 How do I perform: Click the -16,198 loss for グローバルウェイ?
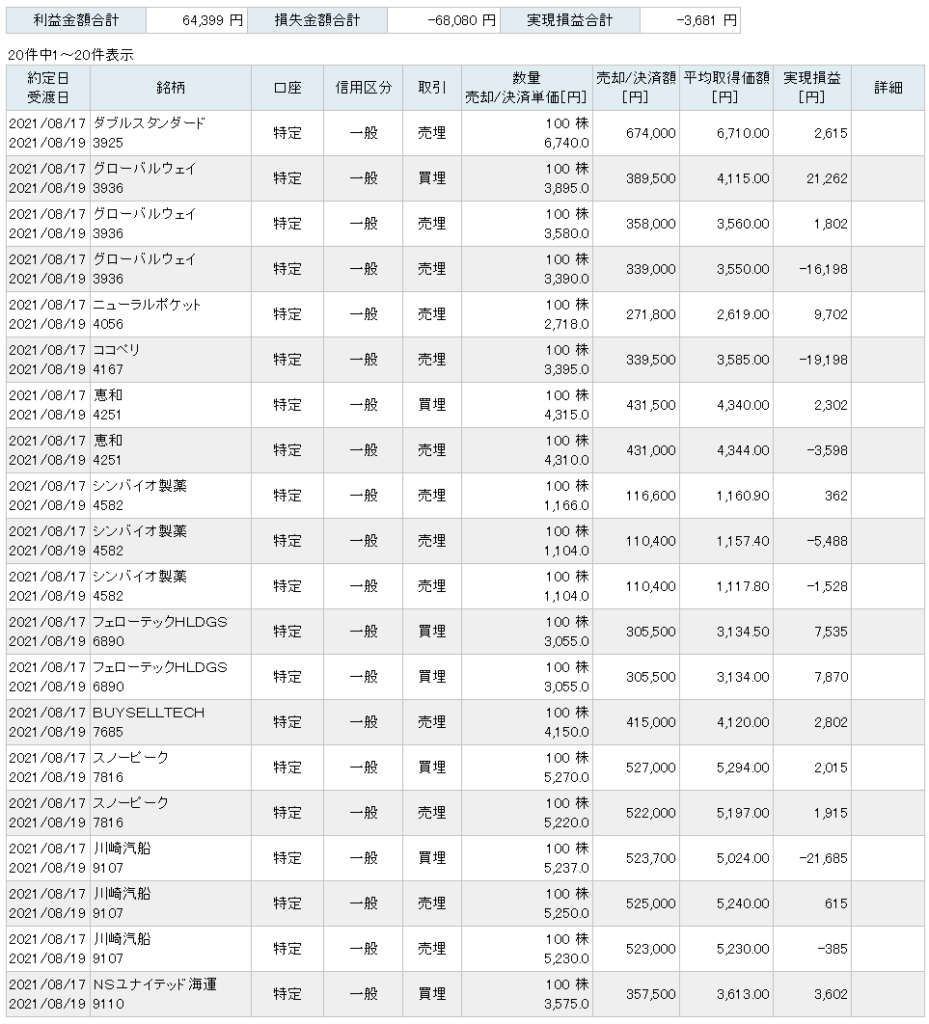pyautogui.click(x=823, y=269)
